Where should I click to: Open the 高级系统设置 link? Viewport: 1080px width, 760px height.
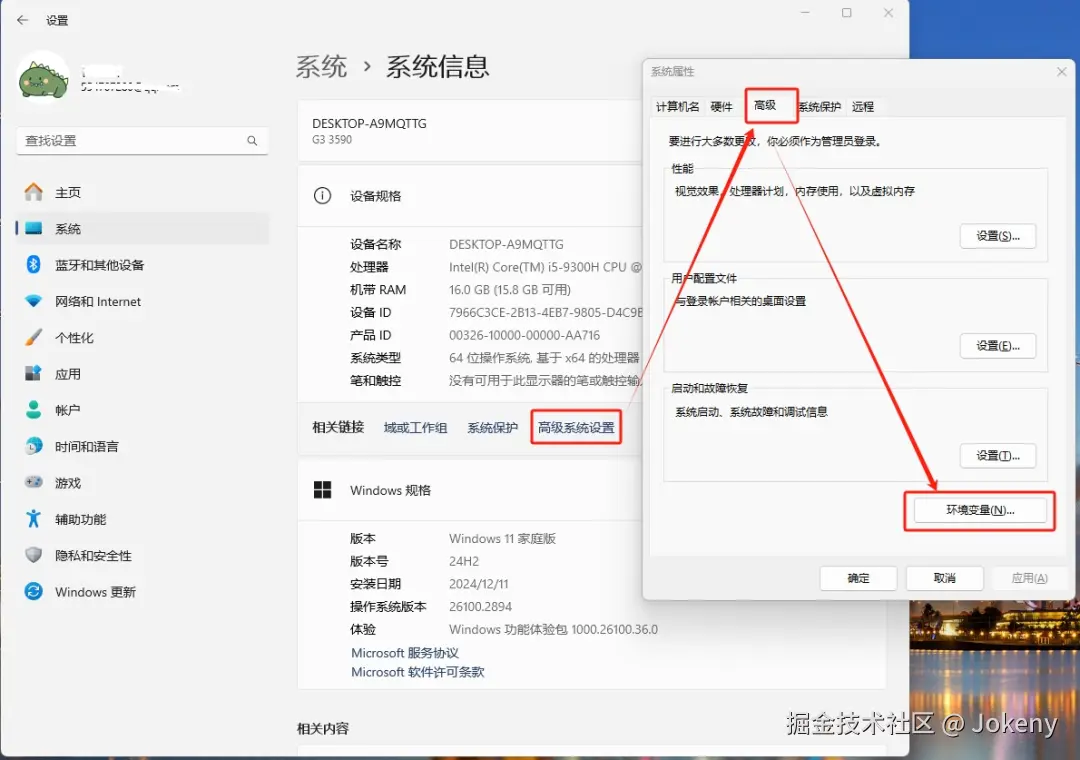pyautogui.click(x=576, y=428)
